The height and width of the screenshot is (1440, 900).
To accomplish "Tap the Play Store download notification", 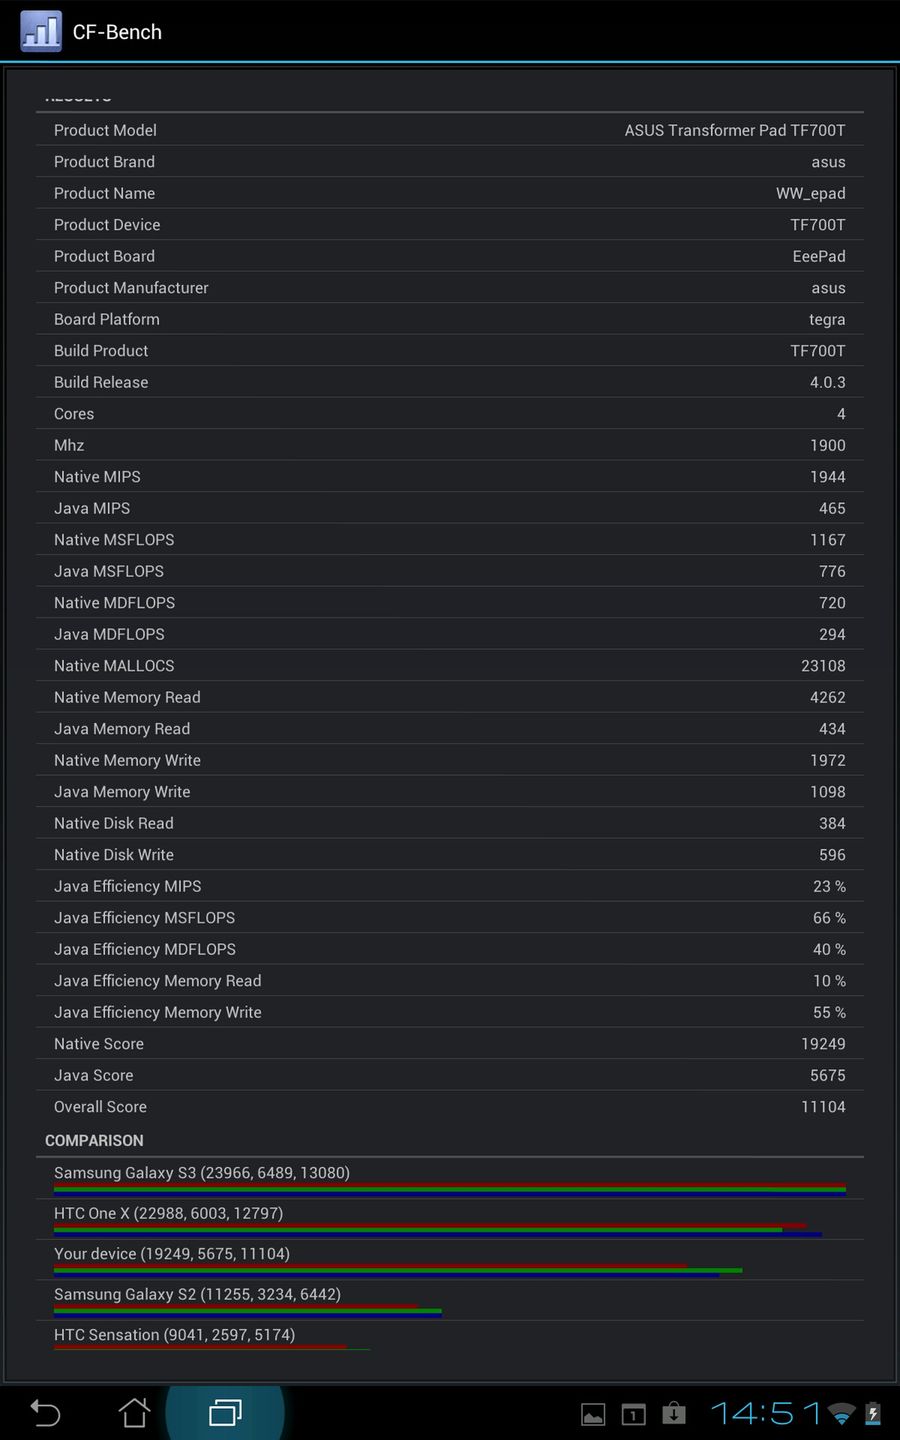I will tap(674, 1413).
